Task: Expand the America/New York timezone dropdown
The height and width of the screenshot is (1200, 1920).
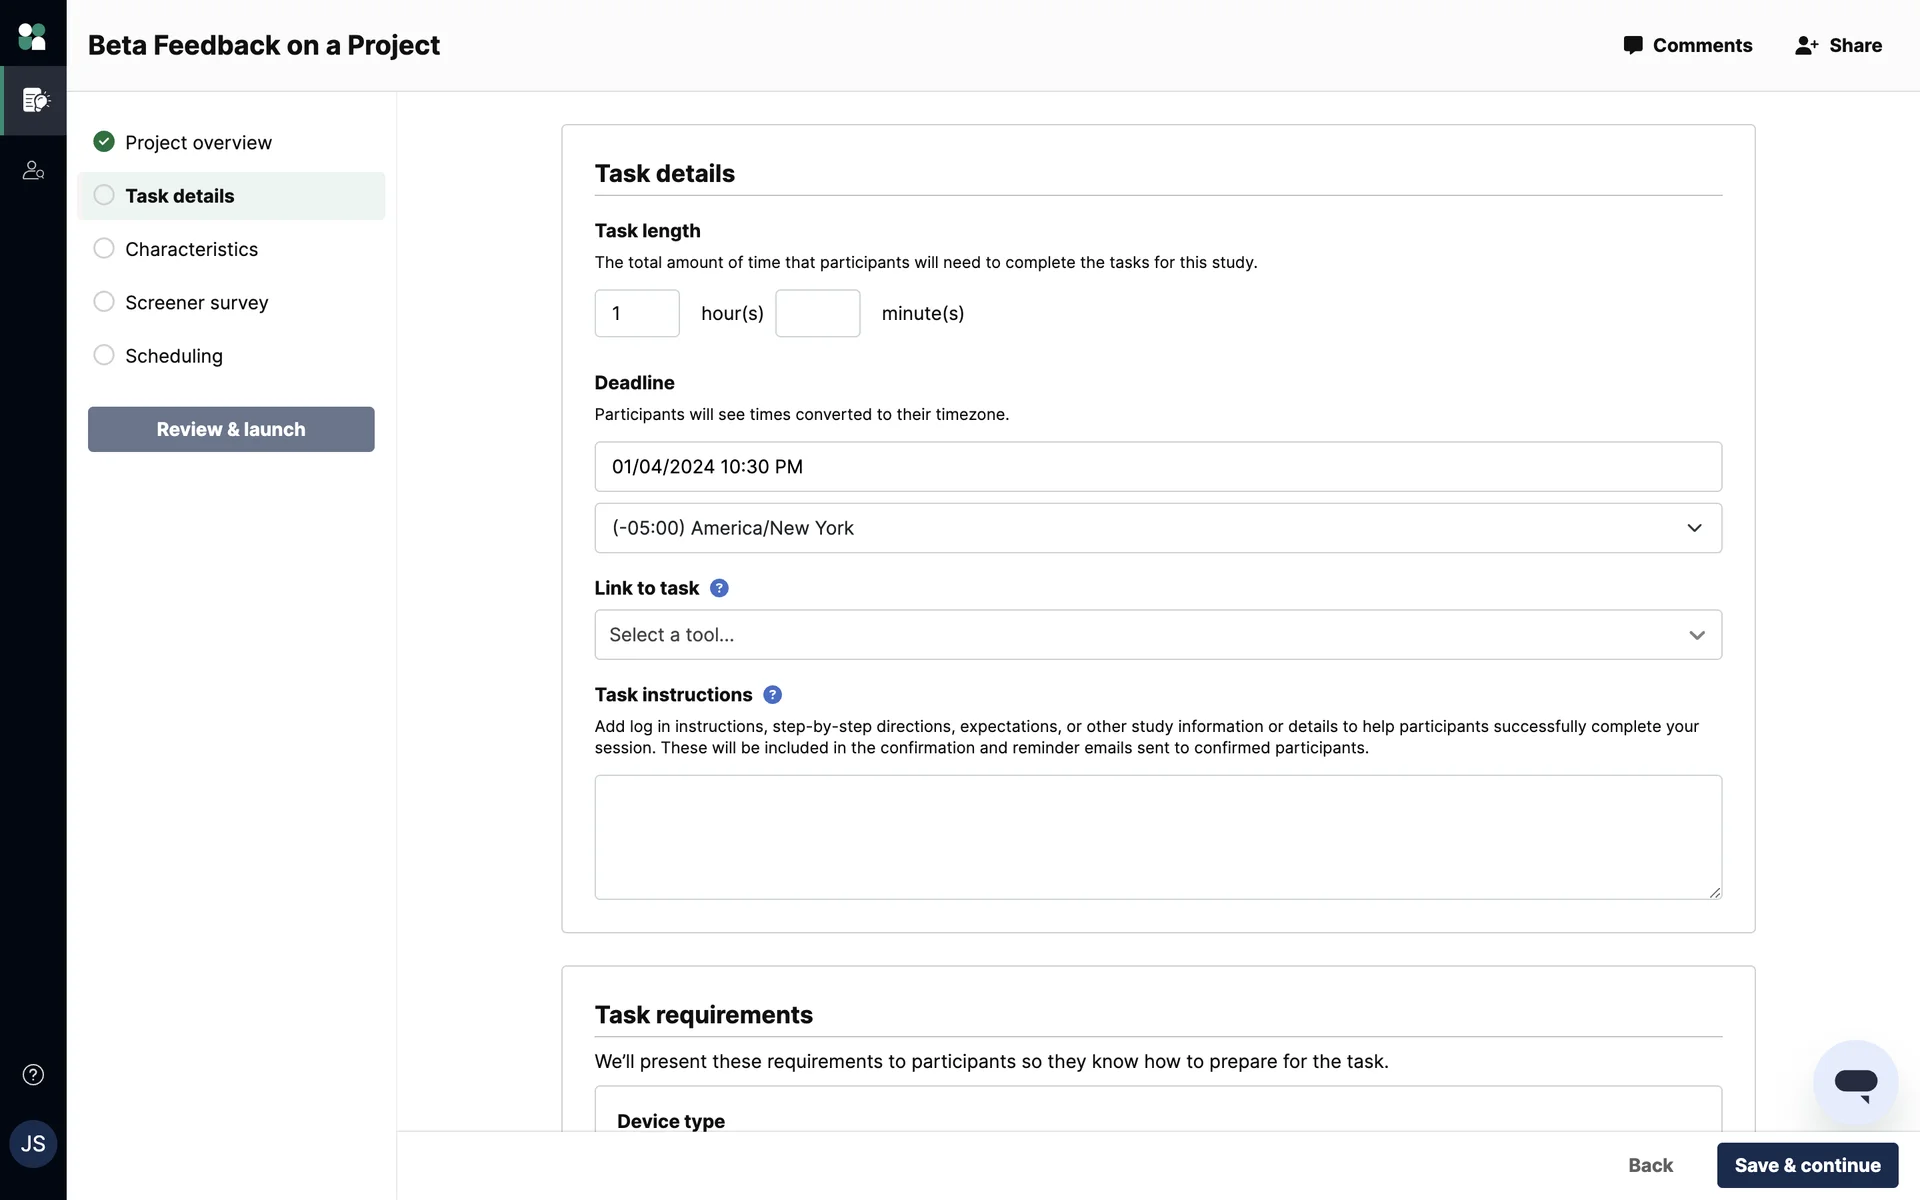Action: click(1157, 528)
